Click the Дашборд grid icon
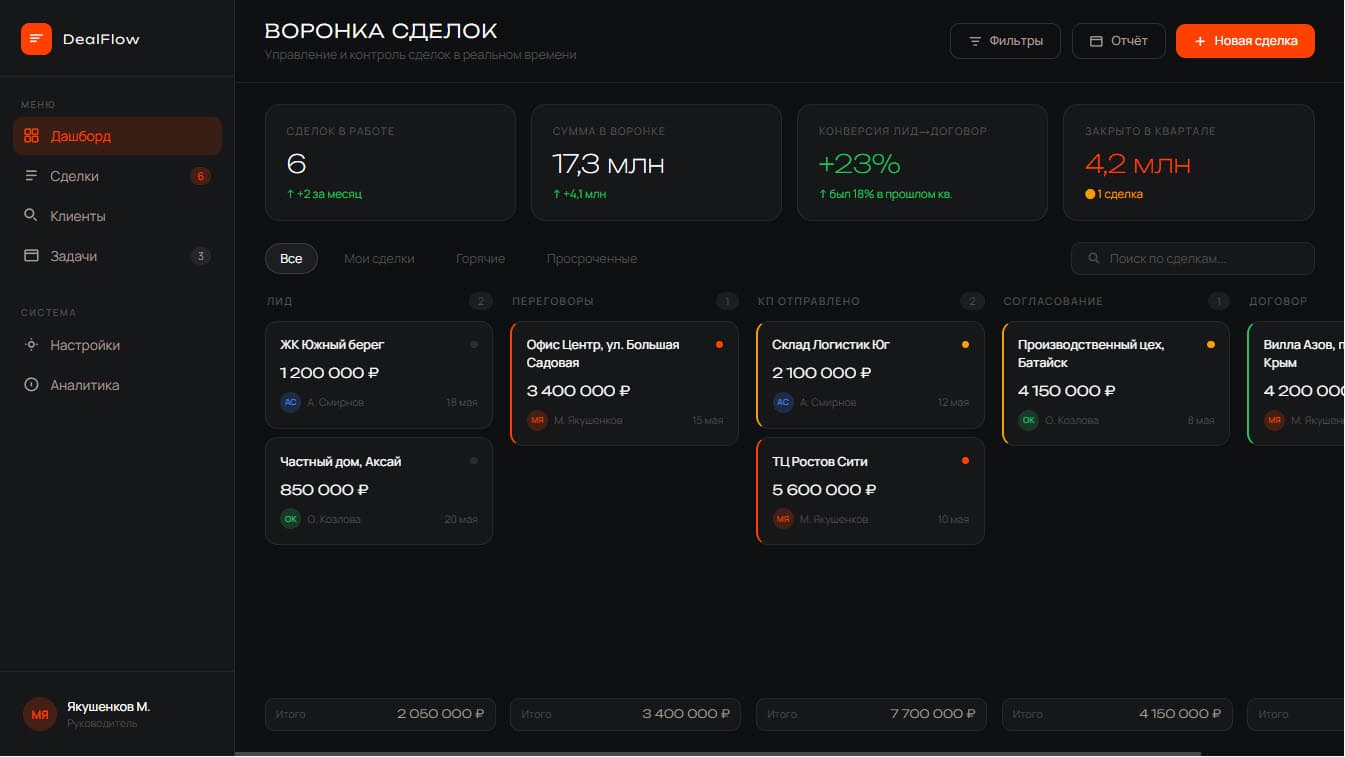Viewport: 1345px width, 757px height. pyautogui.click(x=31, y=136)
